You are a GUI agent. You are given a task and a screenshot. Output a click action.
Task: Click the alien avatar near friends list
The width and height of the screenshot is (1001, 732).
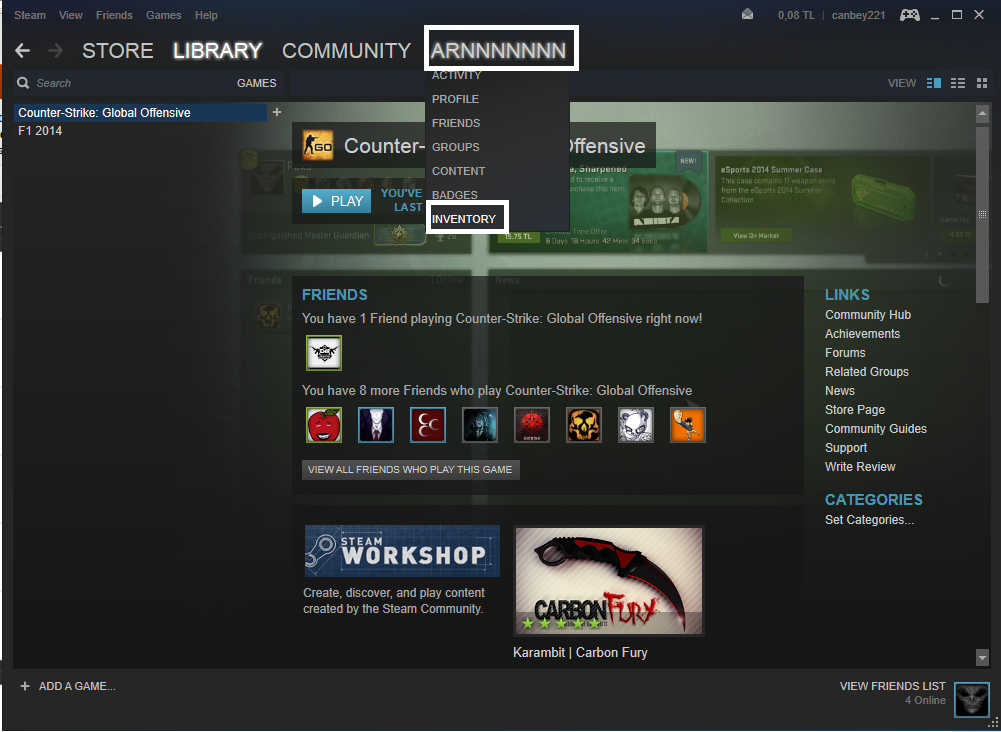[972, 699]
